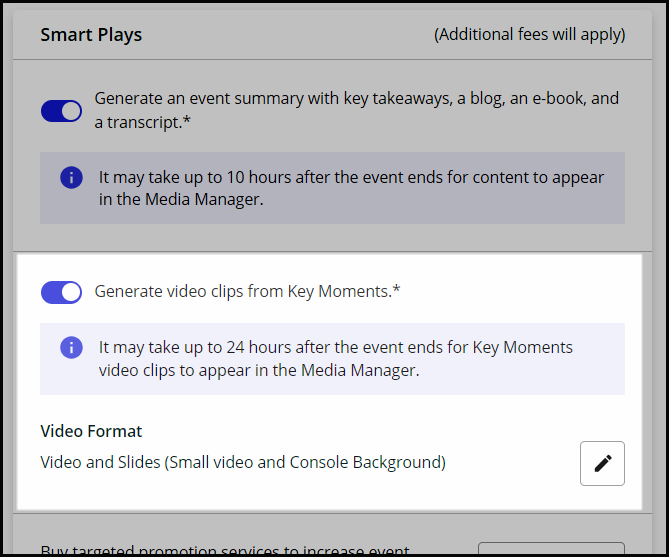Click the asterisk after "Key Moments." label
669x557 pixels.
396,291
